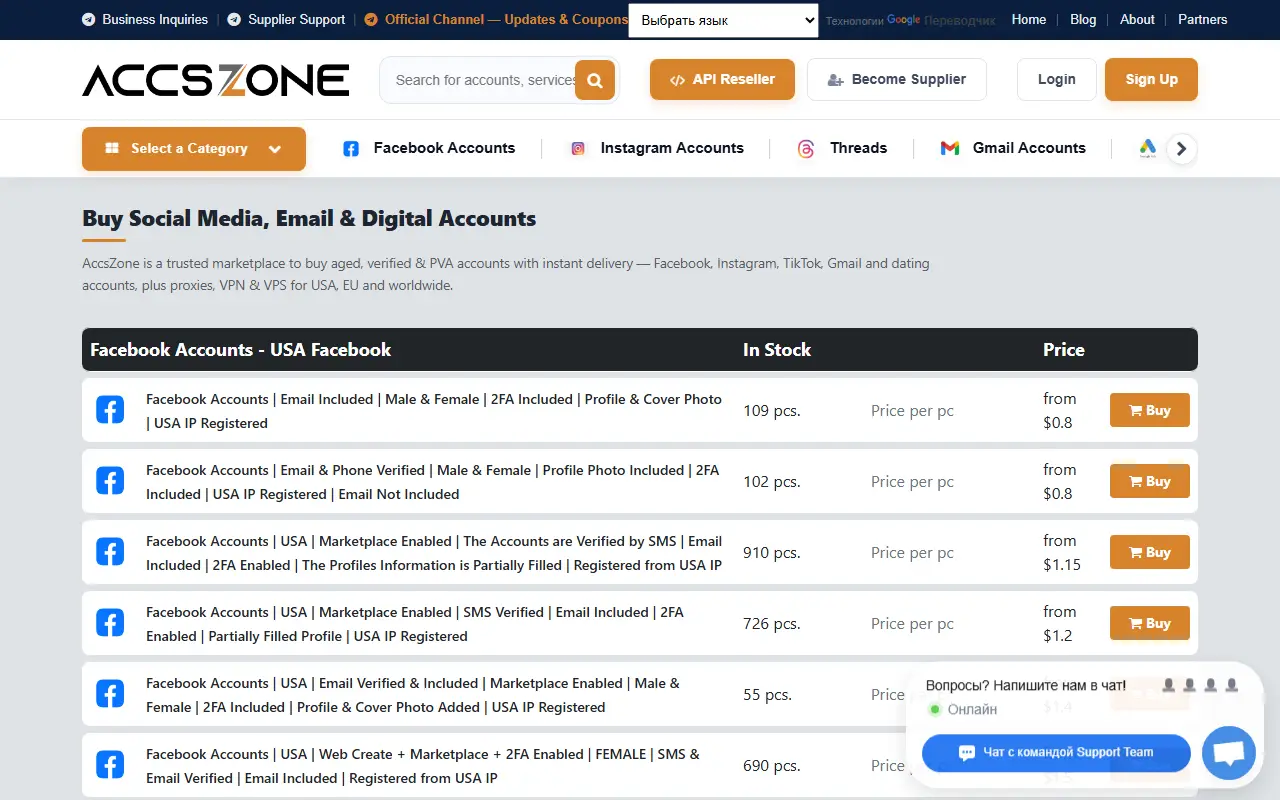This screenshot has width=1280, height=800.
Task: Click the Instagram icon in category bar
Action: (578, 148)
